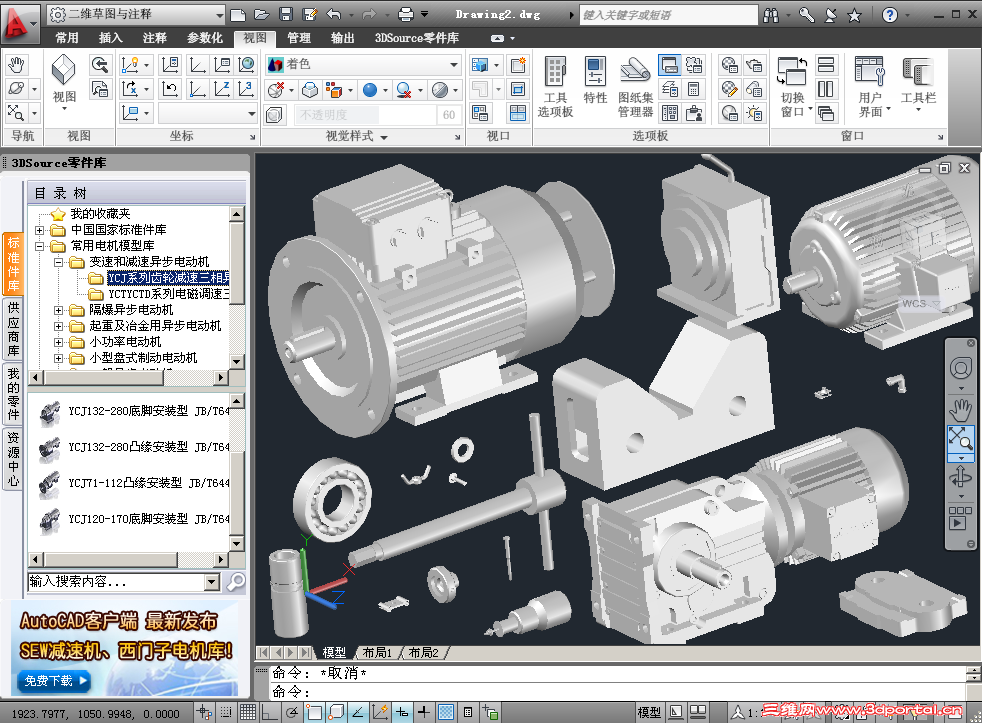Viewport: 982px width, 723px height.
Task: Select the Pan hand tool in ribbon
Action: point(16,65)
